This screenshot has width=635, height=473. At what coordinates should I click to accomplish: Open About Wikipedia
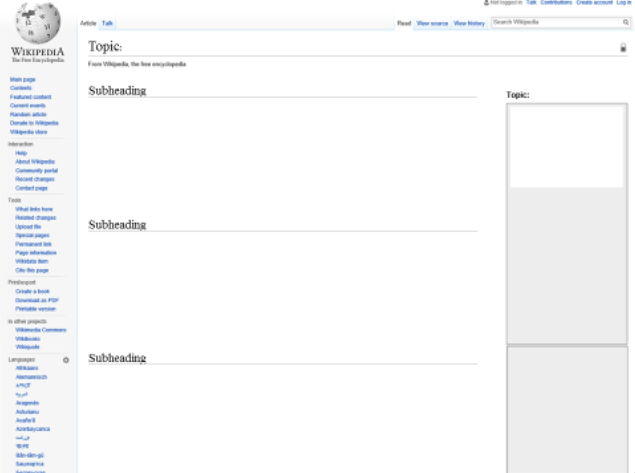[35, 162]
